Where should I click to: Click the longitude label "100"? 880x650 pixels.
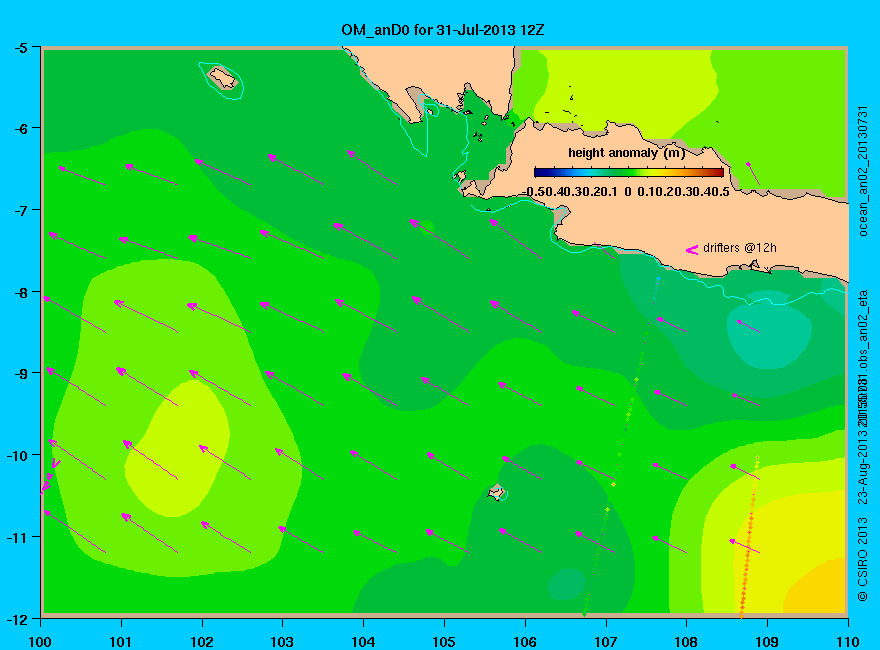pyautogui.click(x=40, y=642)
